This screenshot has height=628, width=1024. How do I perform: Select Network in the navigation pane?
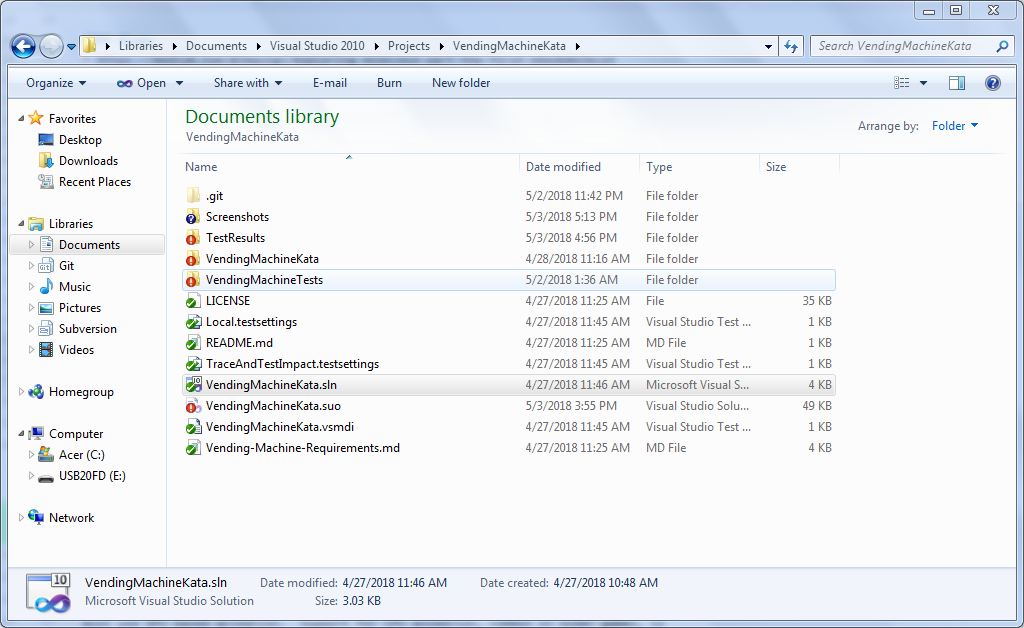(71, 517)
